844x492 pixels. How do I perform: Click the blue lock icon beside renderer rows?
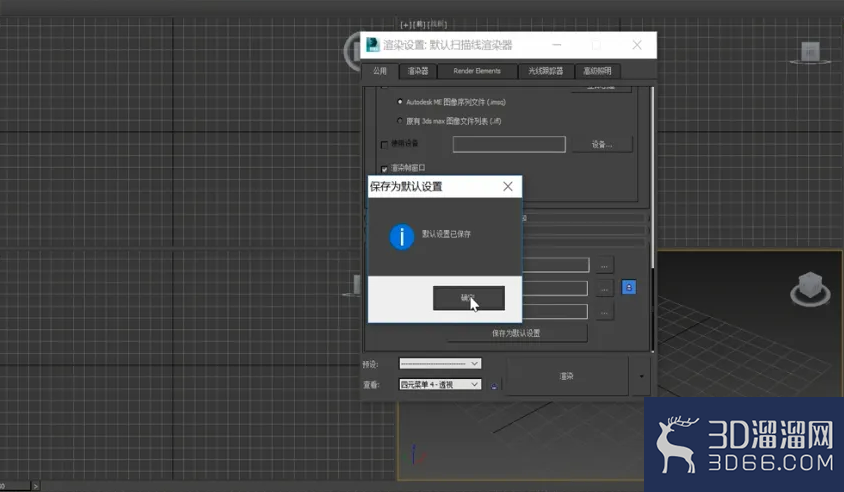pos(629,287)
